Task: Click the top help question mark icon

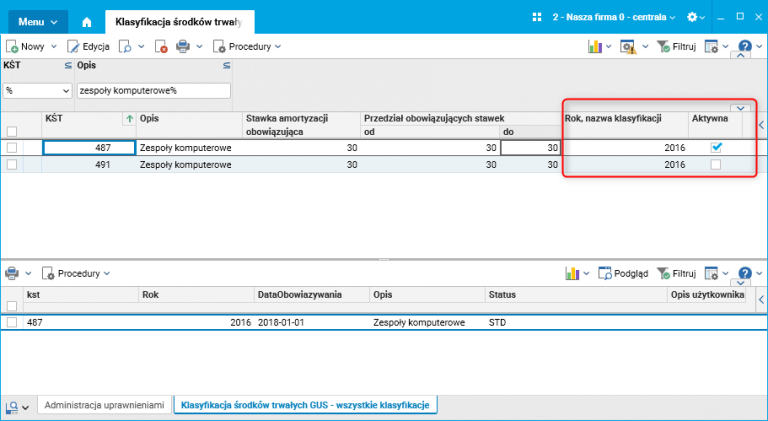Action: tap(745, 47)
